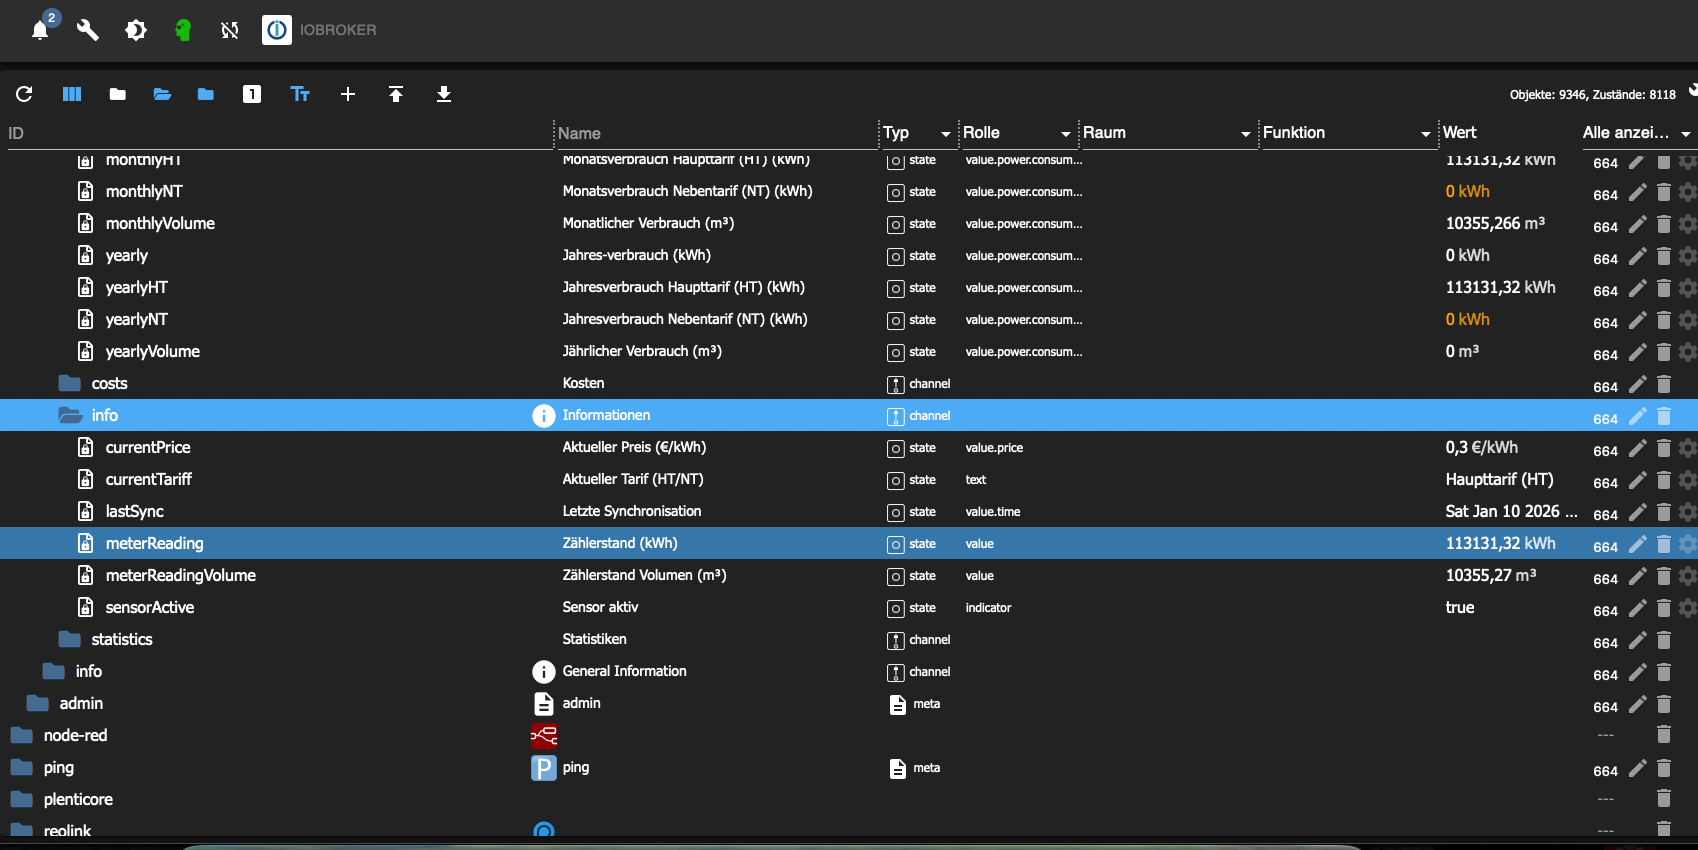Open the column selection icon
1698x850 pixels.
click(72, 94)
